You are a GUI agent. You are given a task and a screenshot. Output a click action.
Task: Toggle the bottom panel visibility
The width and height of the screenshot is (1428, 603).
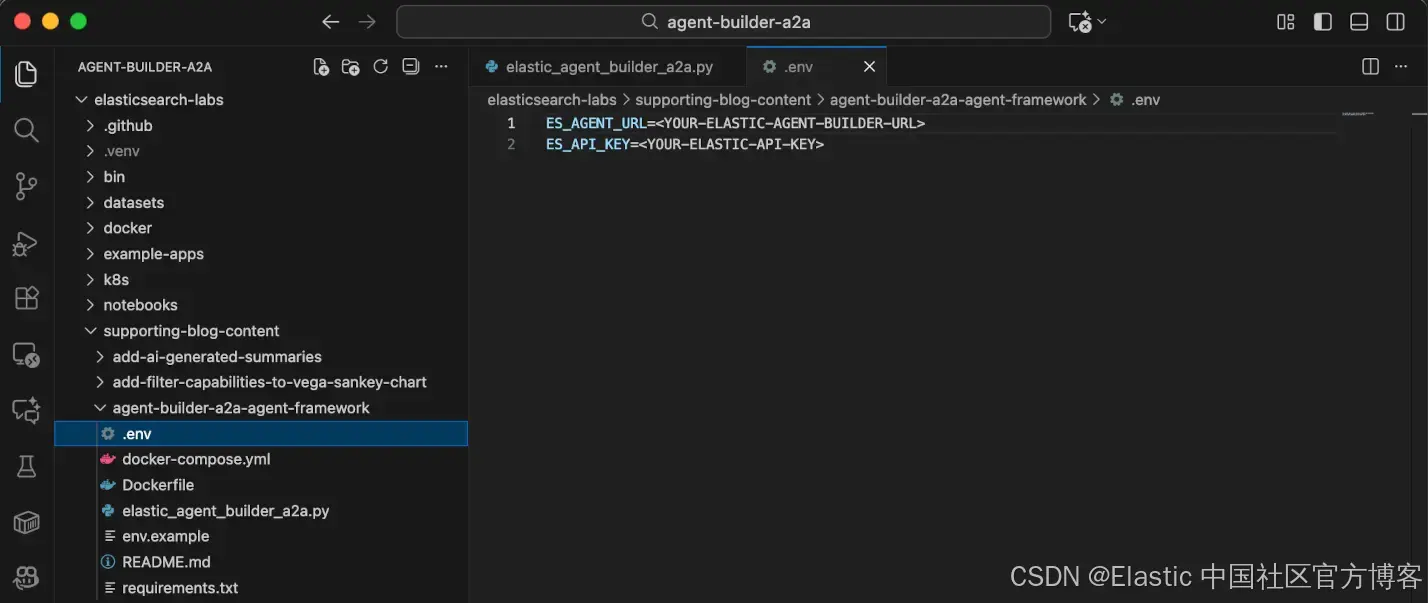1359,22
